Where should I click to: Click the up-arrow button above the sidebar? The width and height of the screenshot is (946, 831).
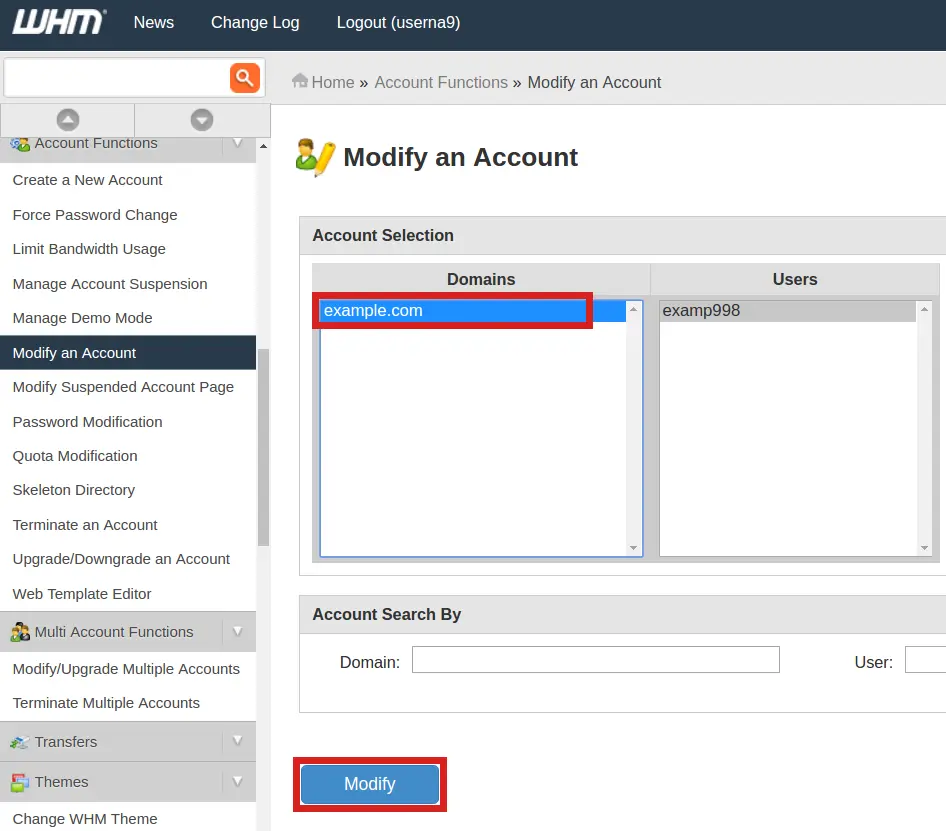pyautogui.click(x=68, y=119)
